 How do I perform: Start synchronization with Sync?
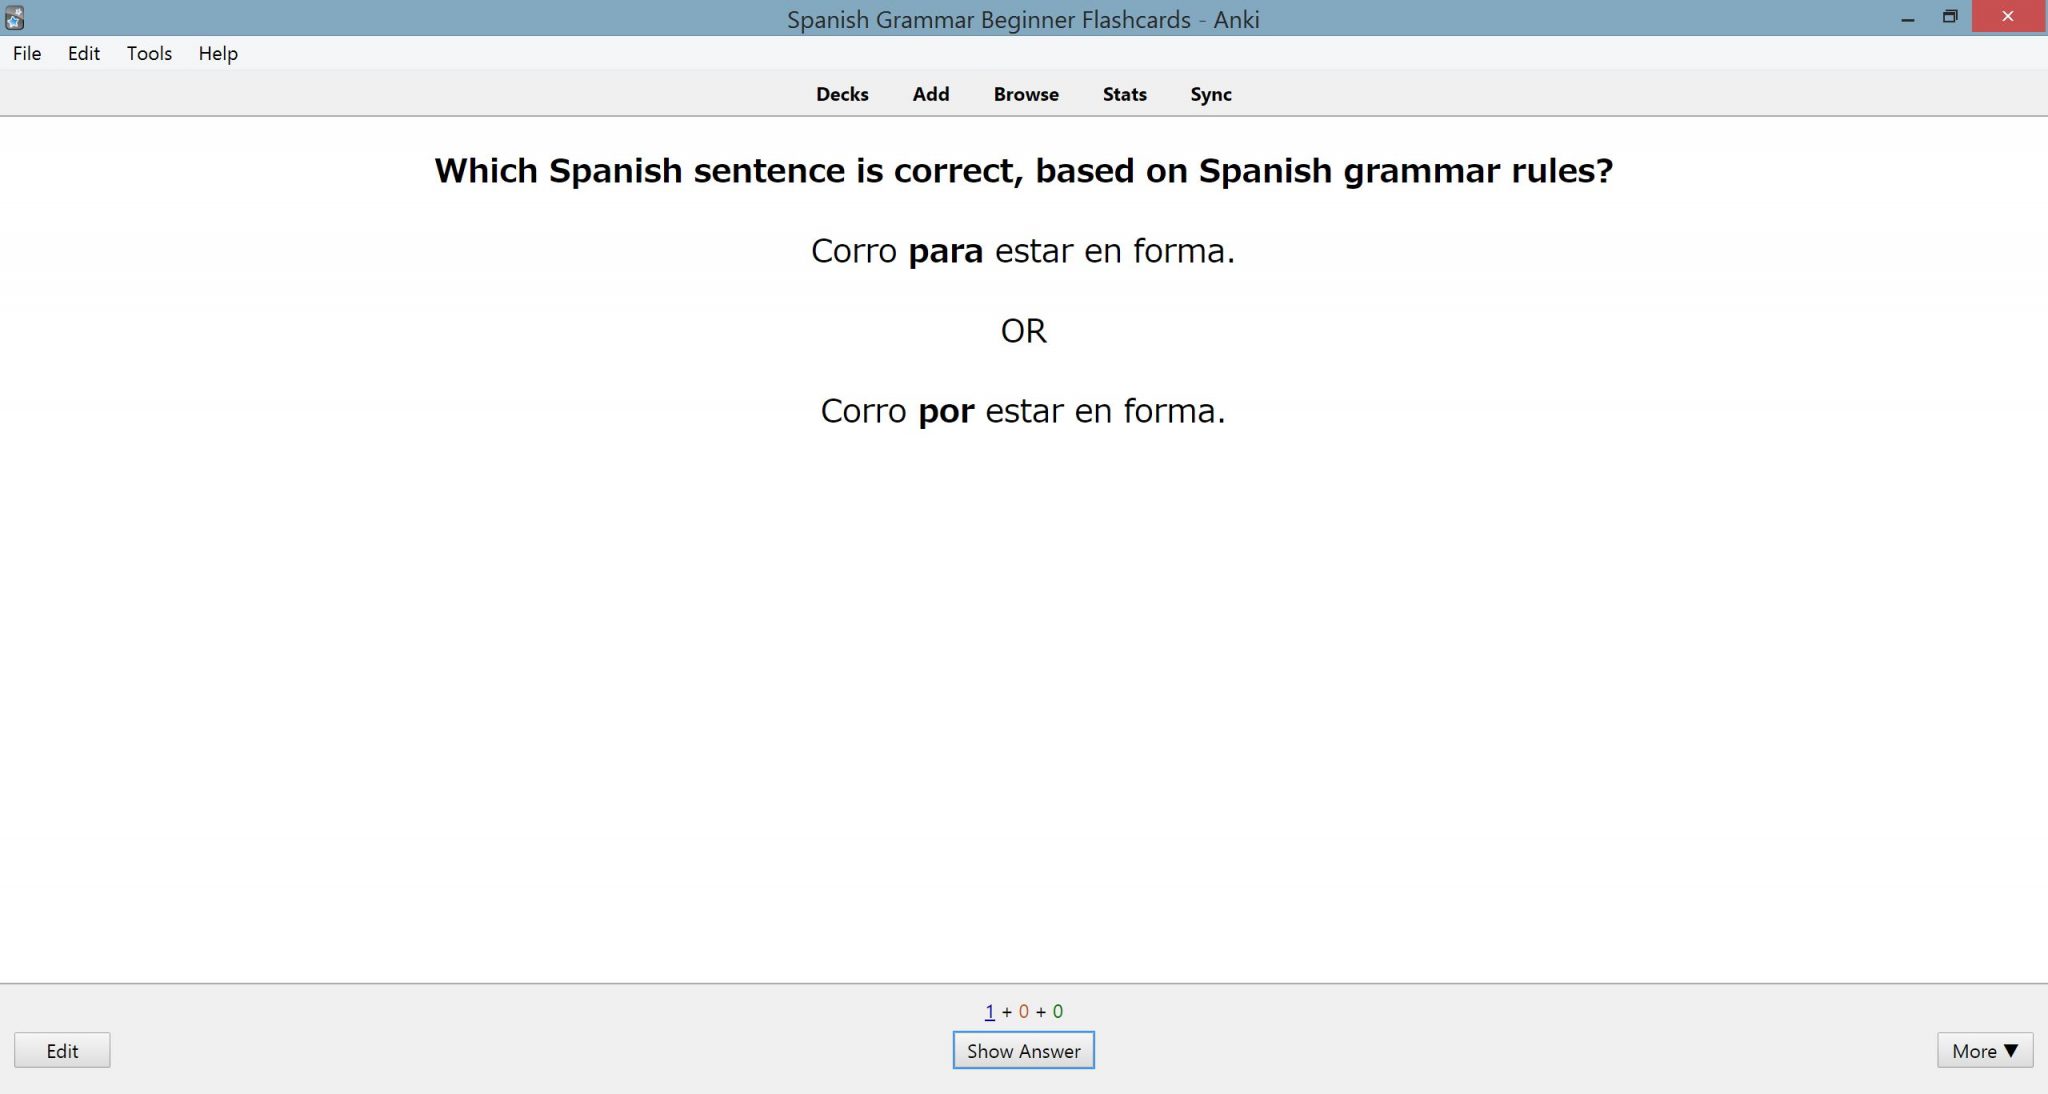click(x=1210, y=94)
